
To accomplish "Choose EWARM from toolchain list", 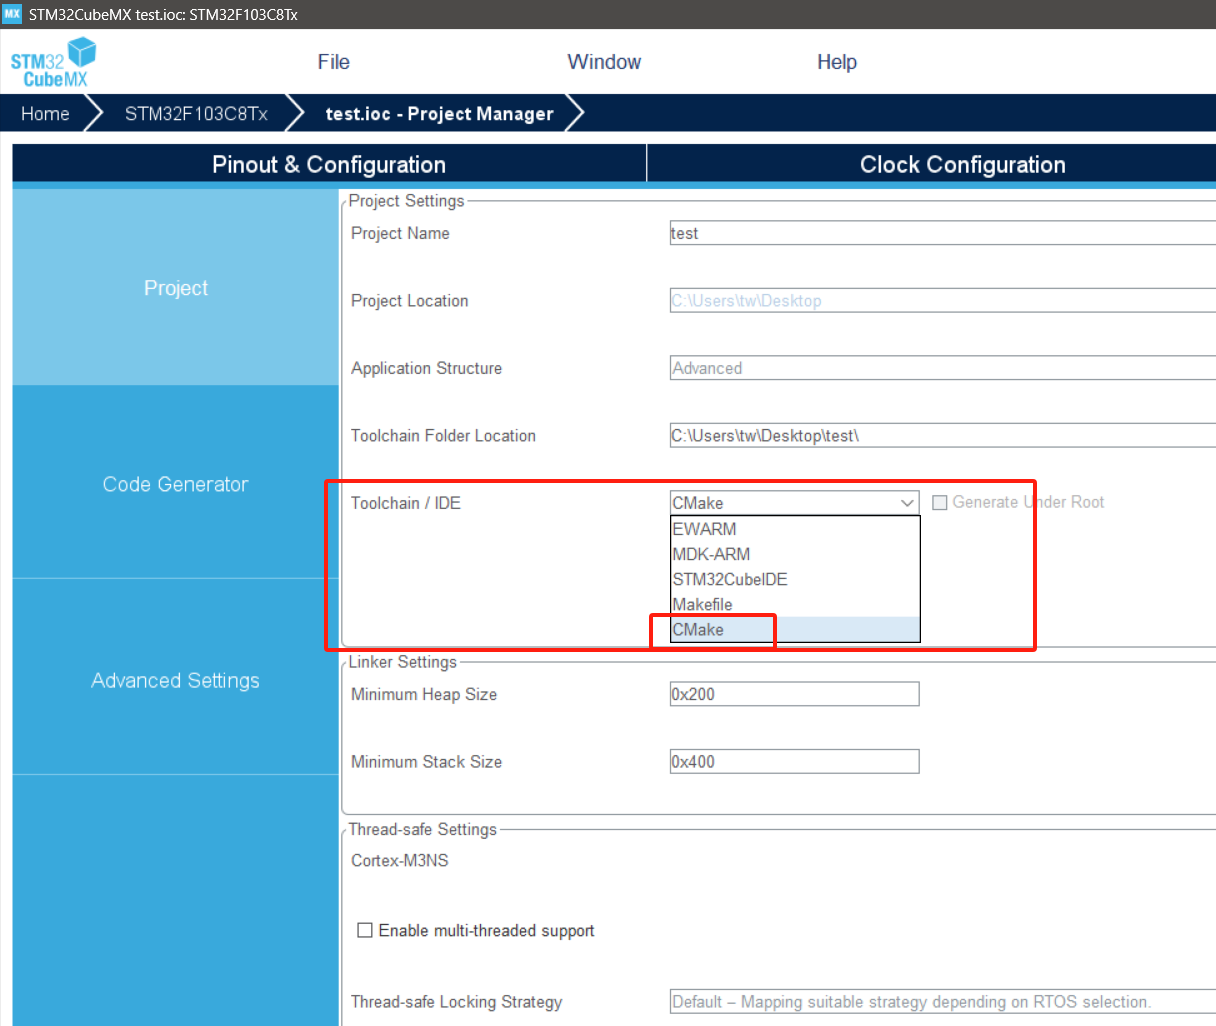I will 795,529.
